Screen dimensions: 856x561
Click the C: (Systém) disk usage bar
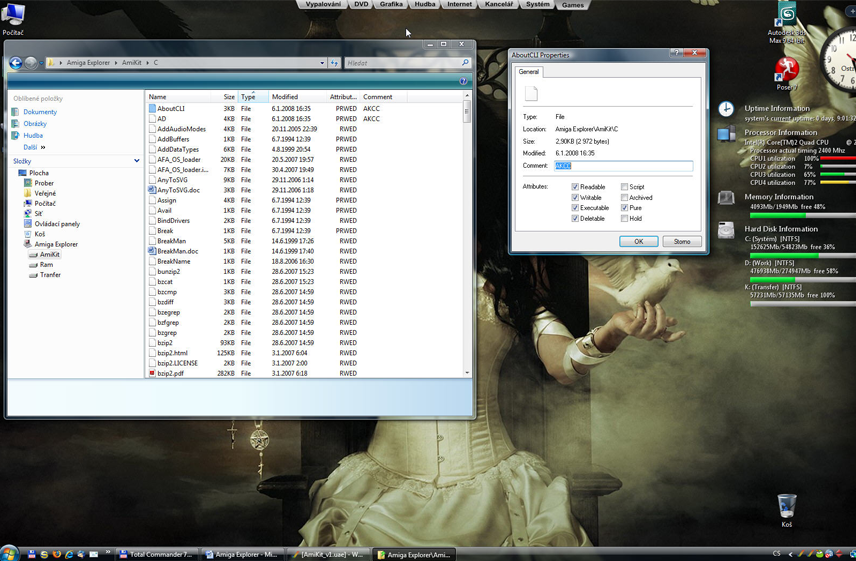coord(802,255)
